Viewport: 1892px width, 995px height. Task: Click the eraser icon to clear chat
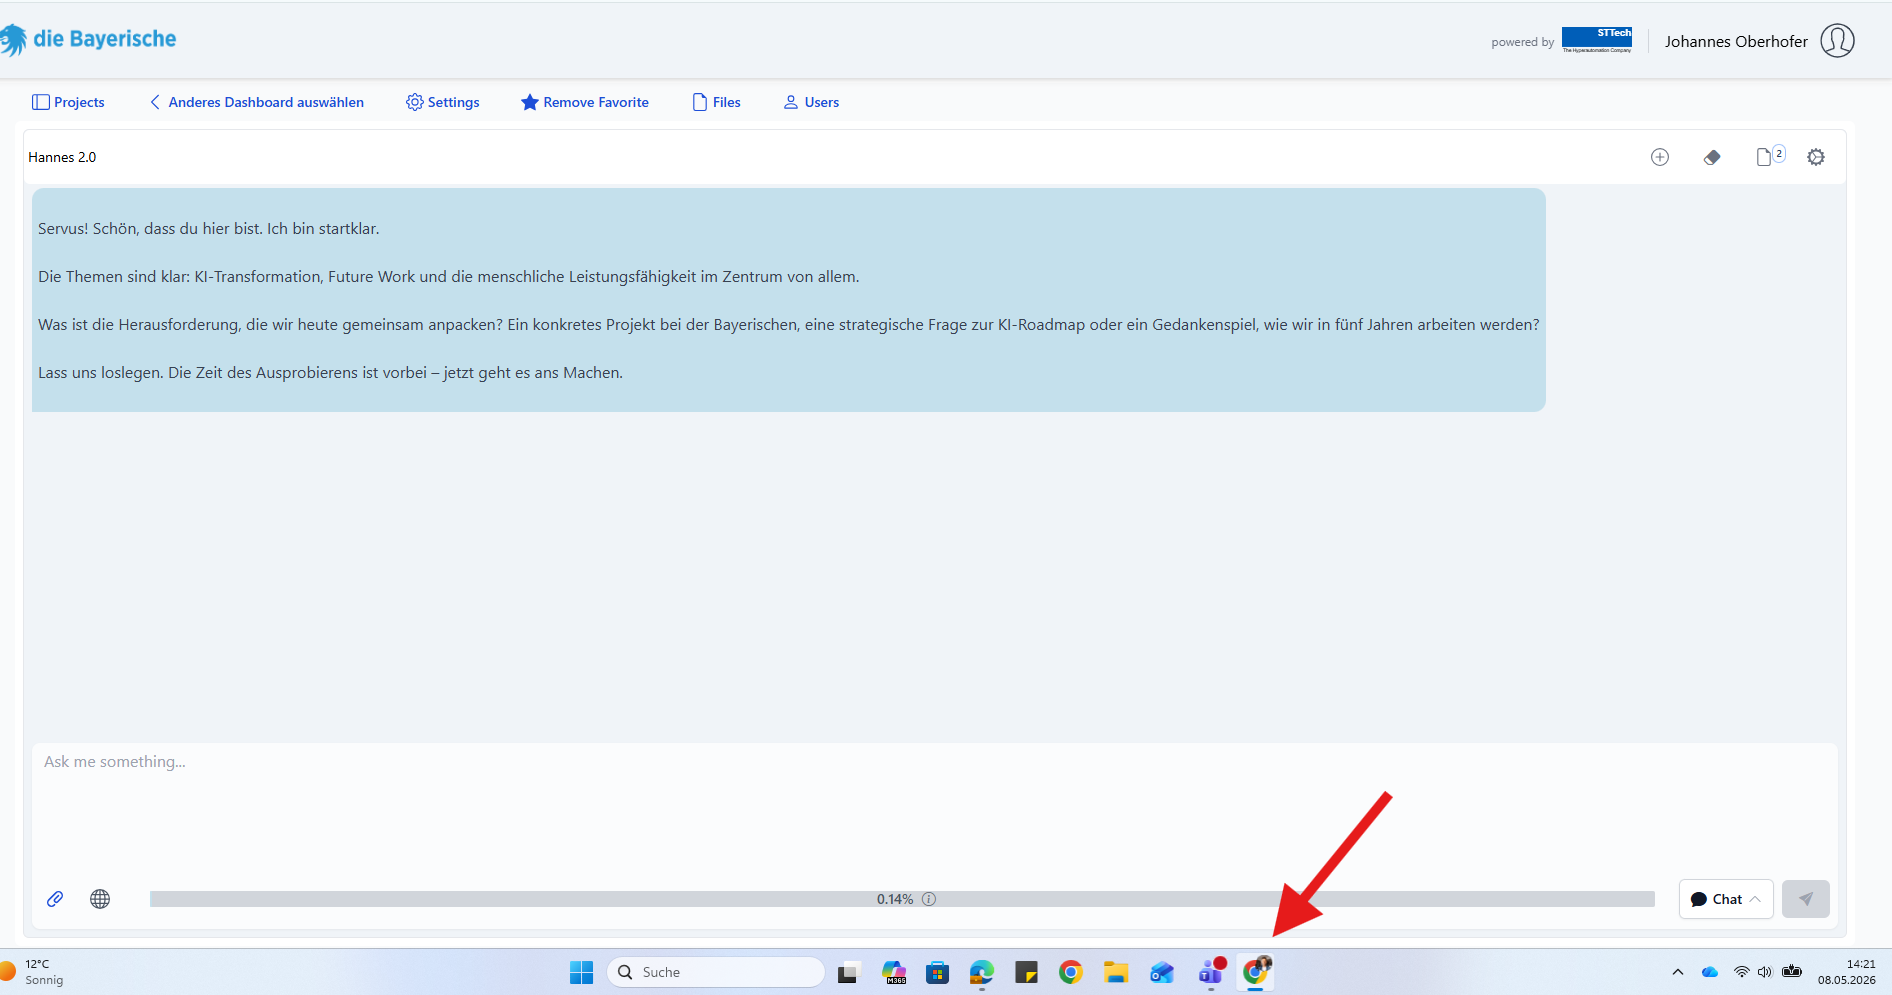(x=1712, y=157)
